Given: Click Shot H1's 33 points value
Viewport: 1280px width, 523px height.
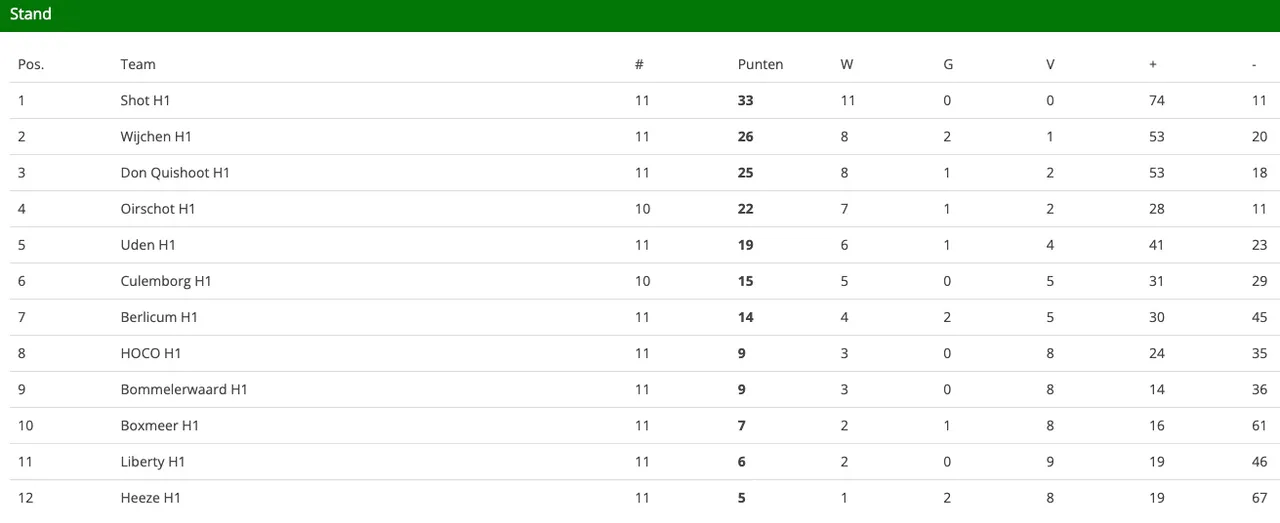Looking at the screenshot, I should pos(745,100).
